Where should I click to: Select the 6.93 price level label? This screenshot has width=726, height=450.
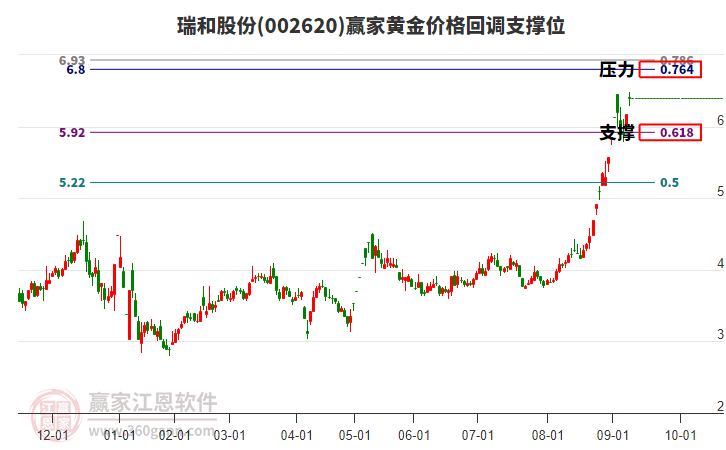pos(72,60)
